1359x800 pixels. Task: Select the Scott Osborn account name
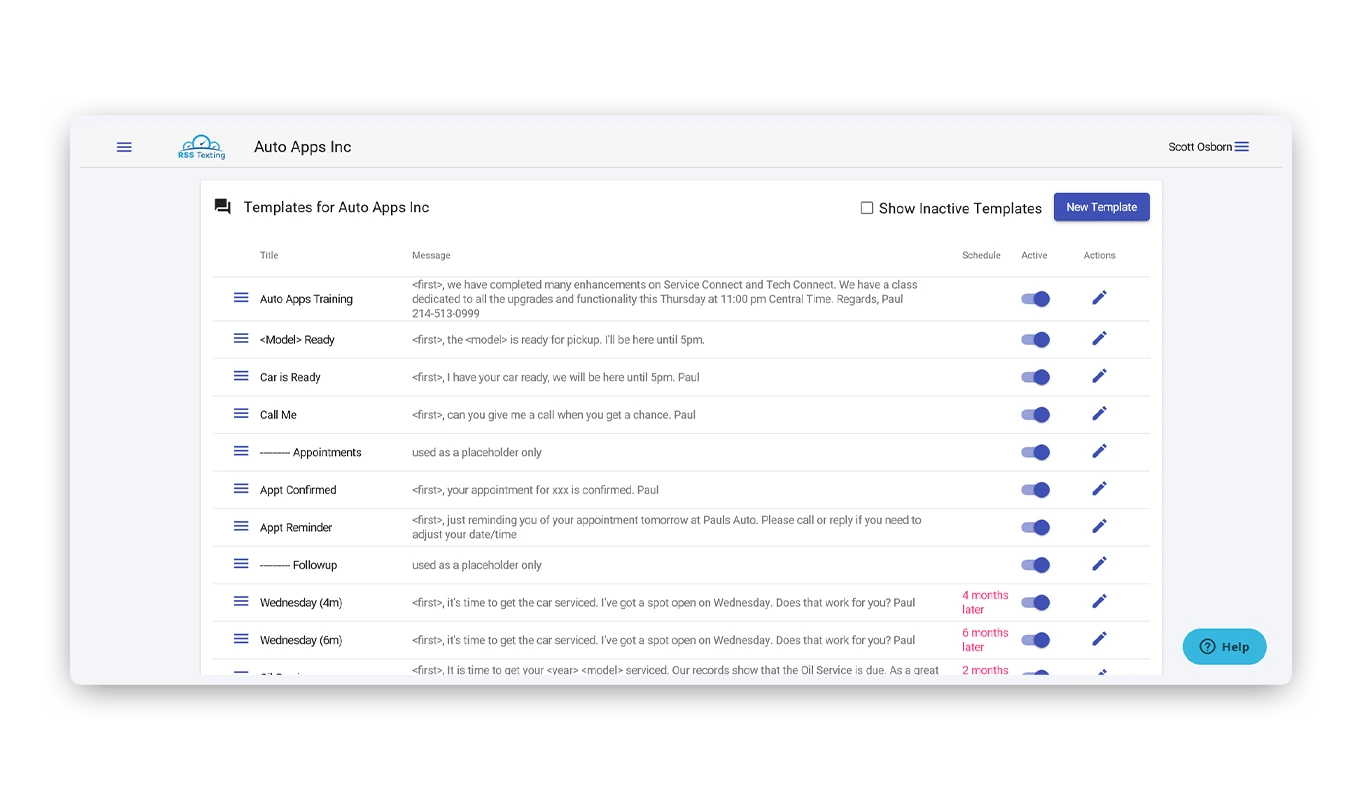(x=1199, y=146)
